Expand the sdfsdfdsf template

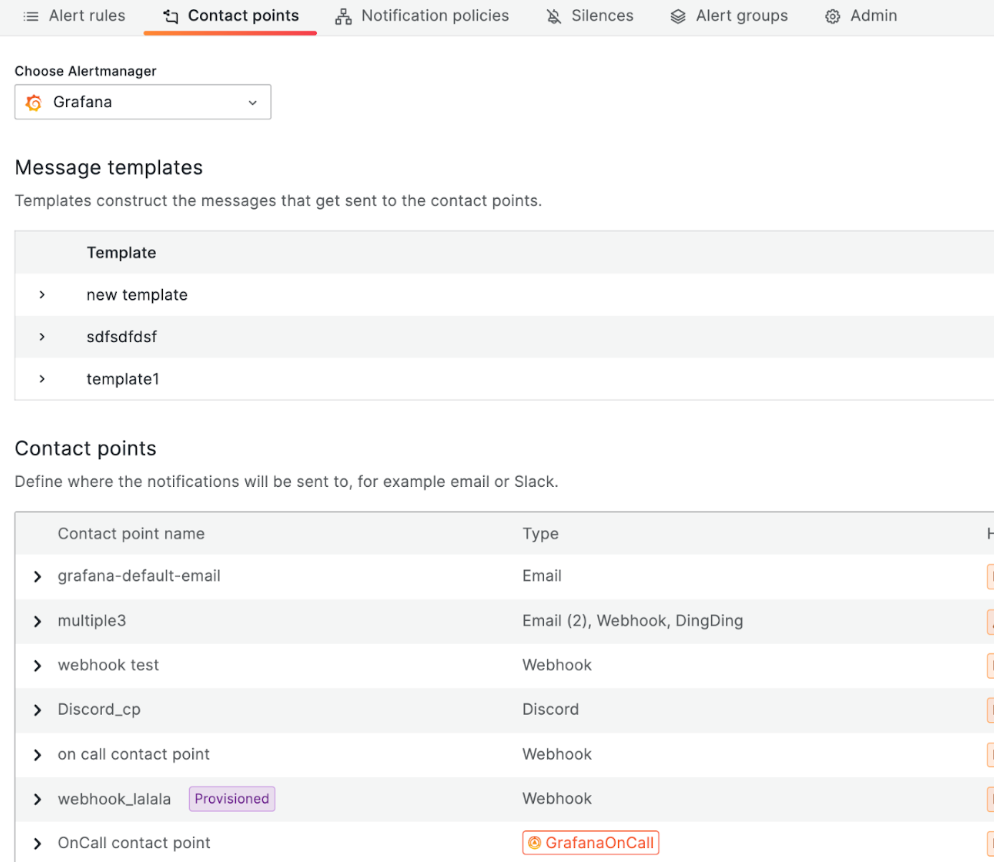point(41,337)
